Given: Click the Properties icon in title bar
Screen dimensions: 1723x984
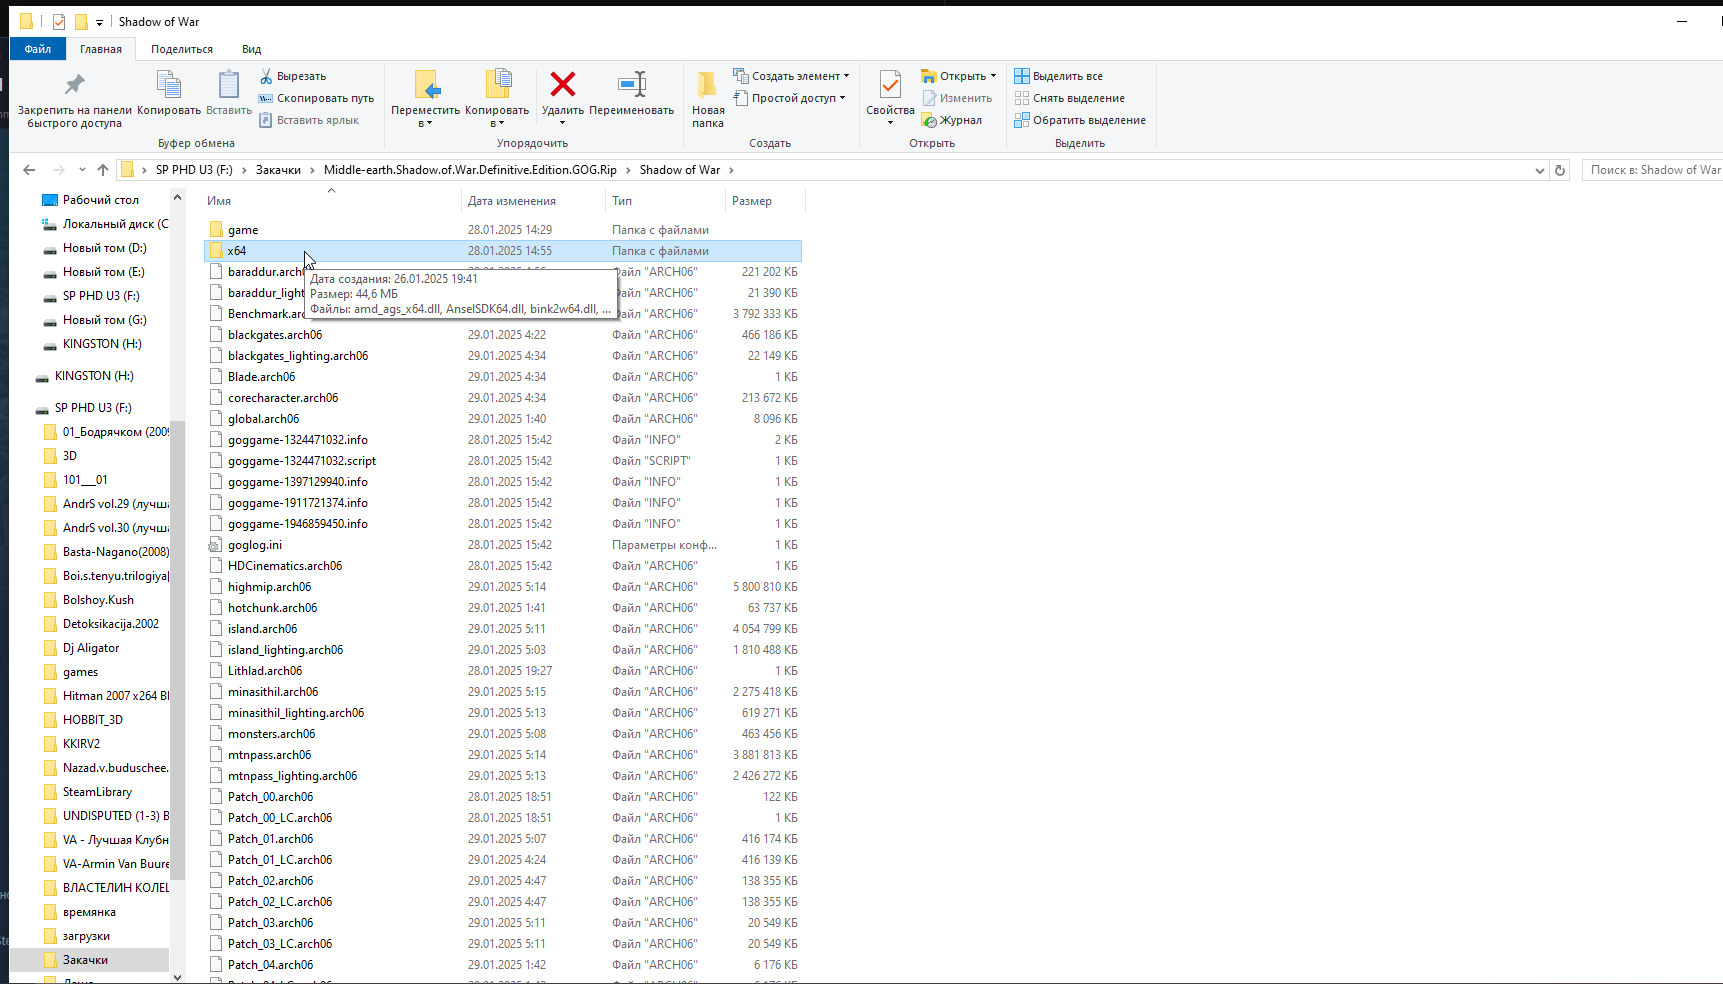Looking at the screenshot, I should tap(59, 21).
